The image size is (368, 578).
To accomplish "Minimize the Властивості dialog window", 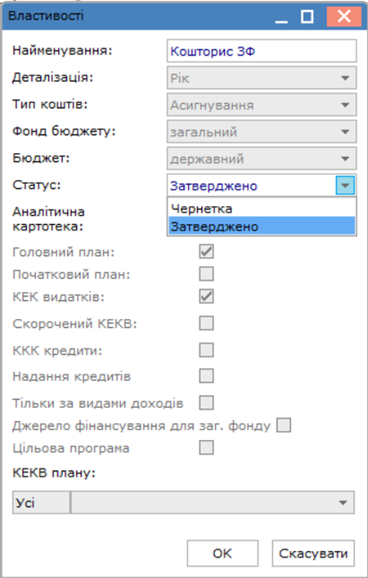I will tap(281, 17).
